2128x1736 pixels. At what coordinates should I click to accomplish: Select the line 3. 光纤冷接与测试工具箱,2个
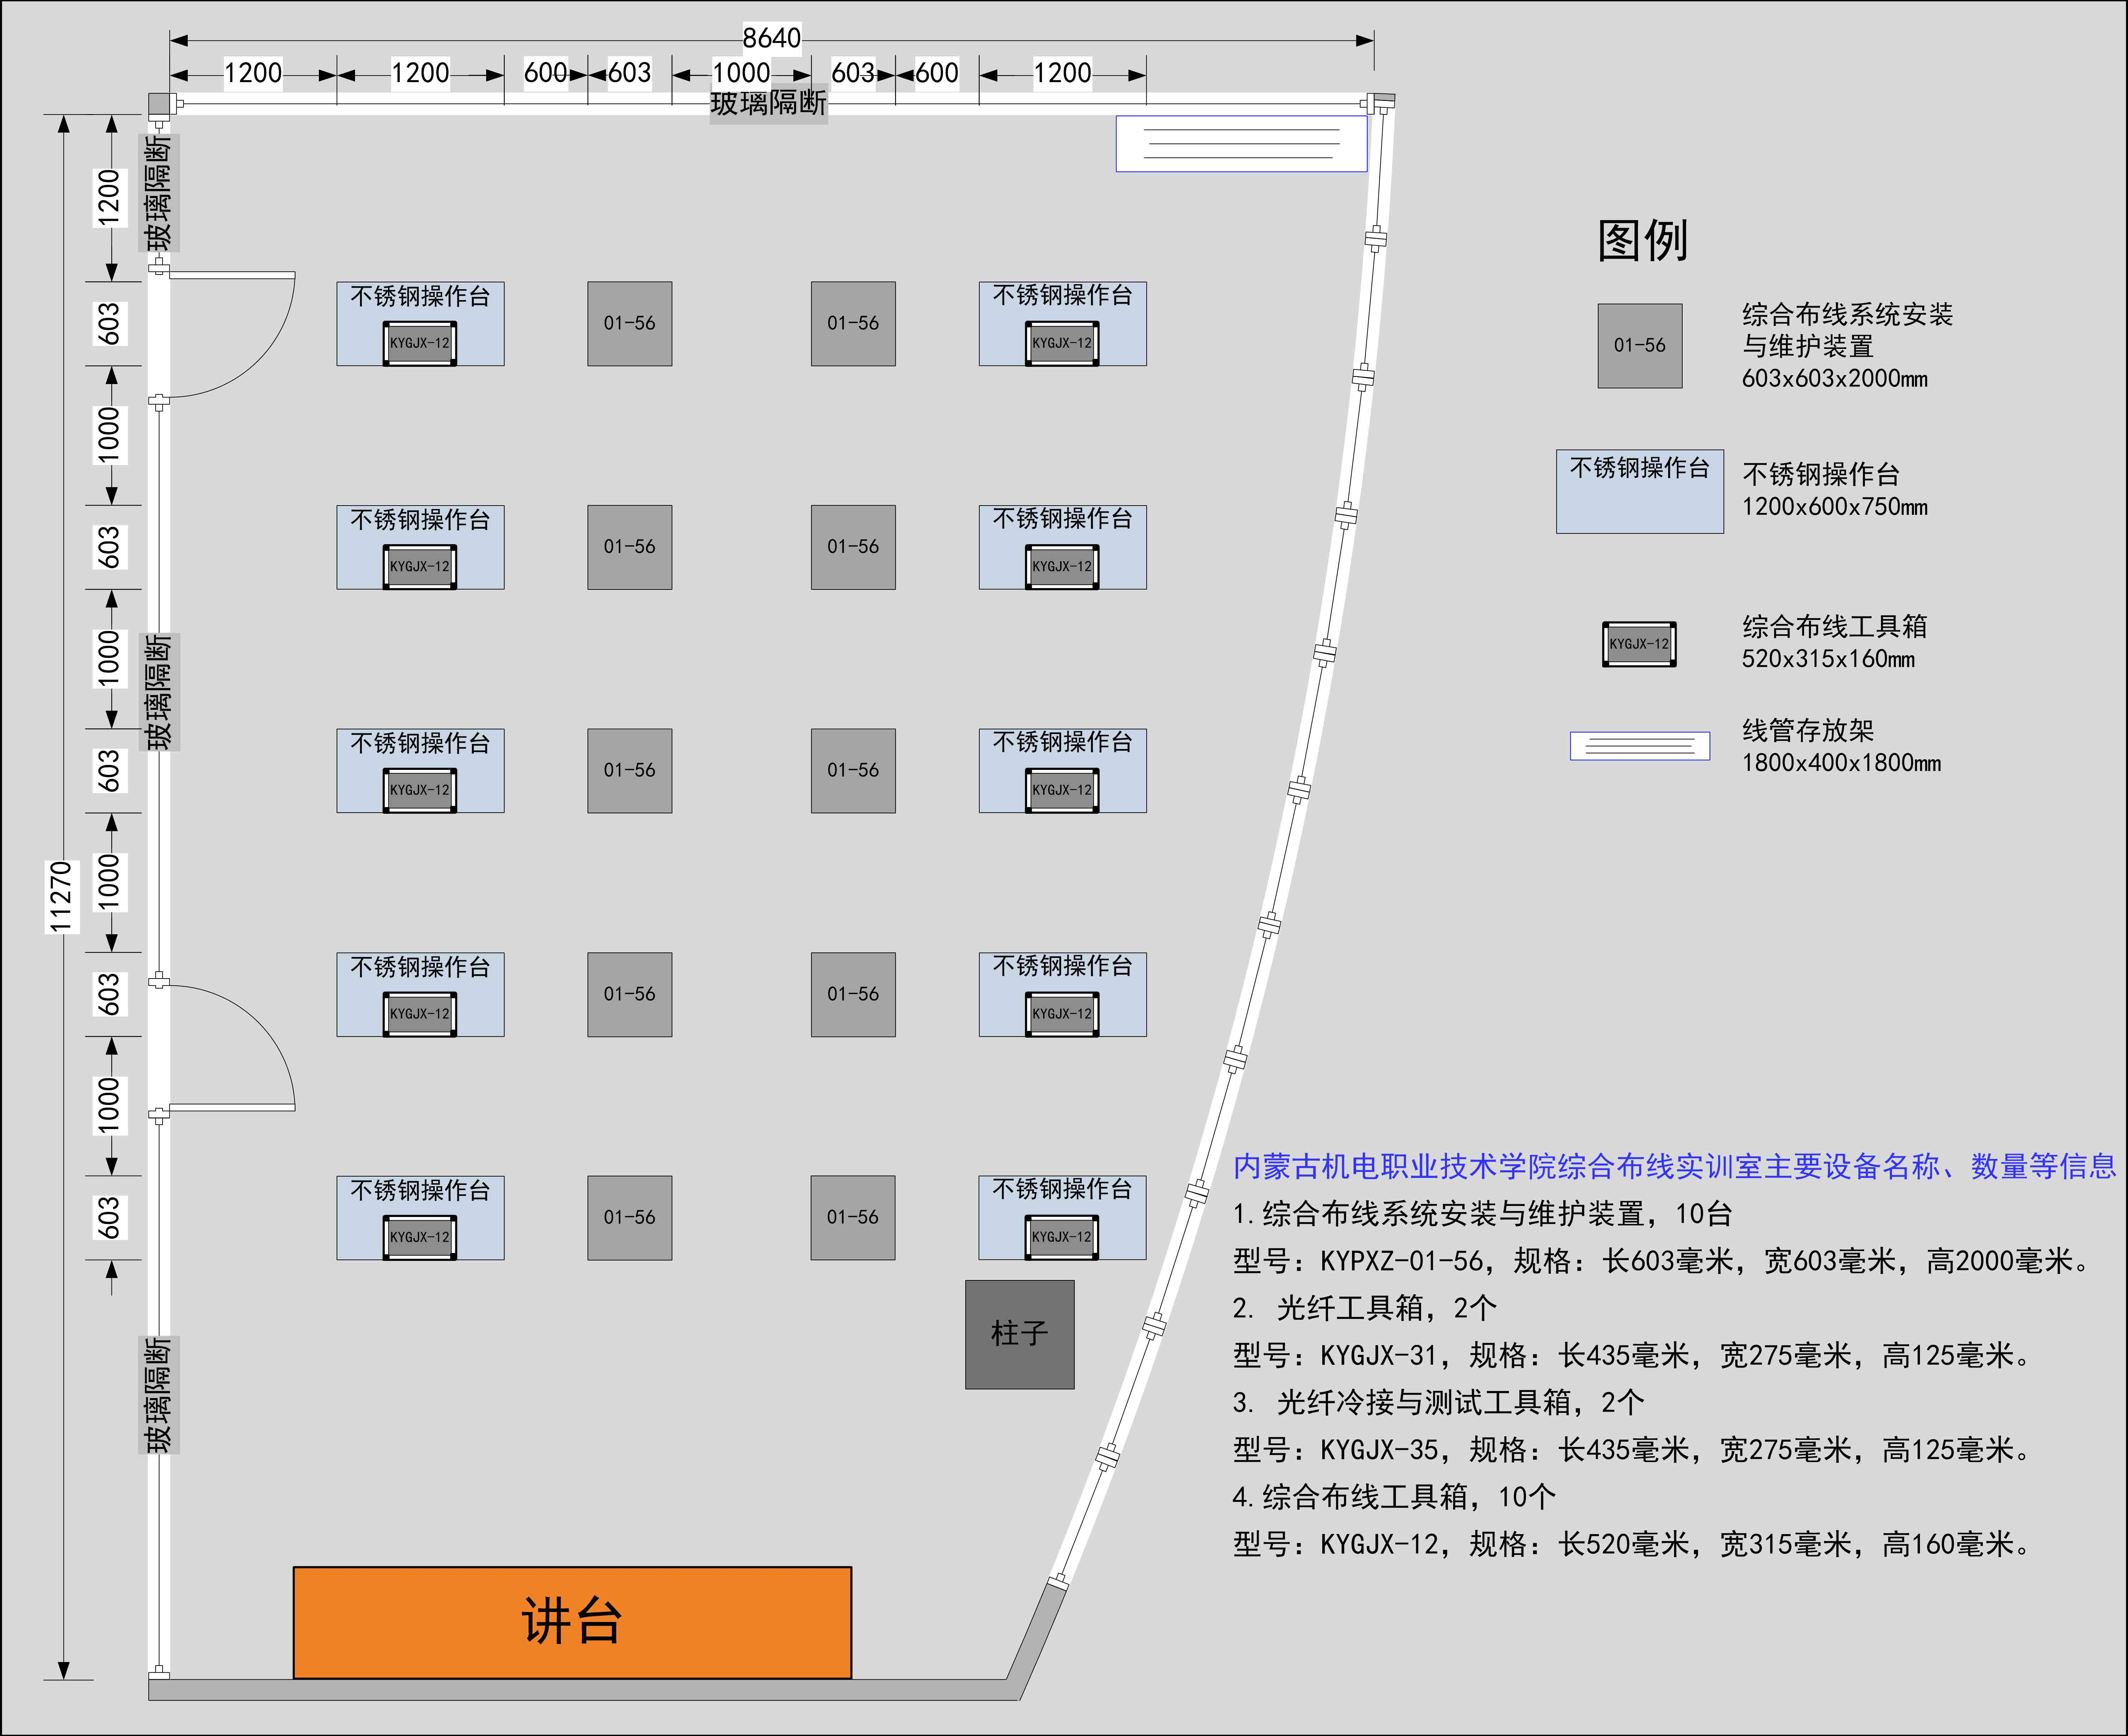tap(1438, 1403)
